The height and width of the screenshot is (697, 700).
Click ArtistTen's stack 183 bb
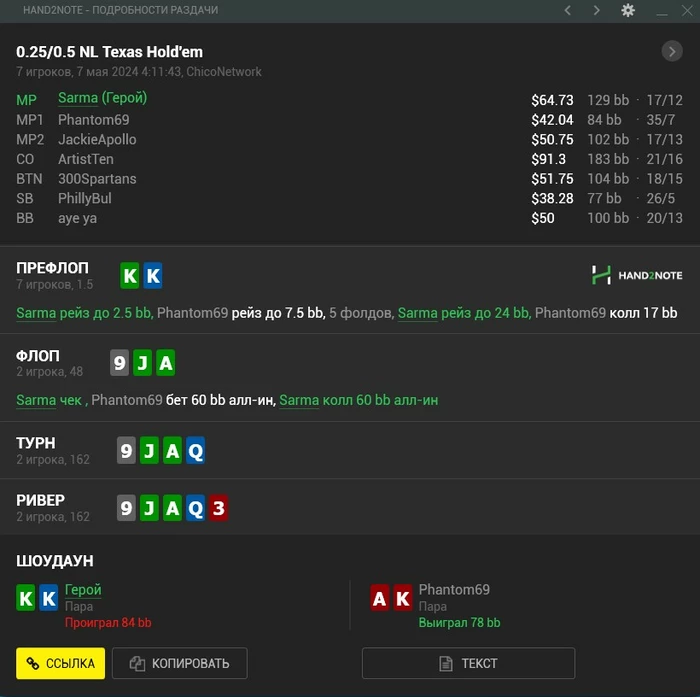tap(608, 159)
